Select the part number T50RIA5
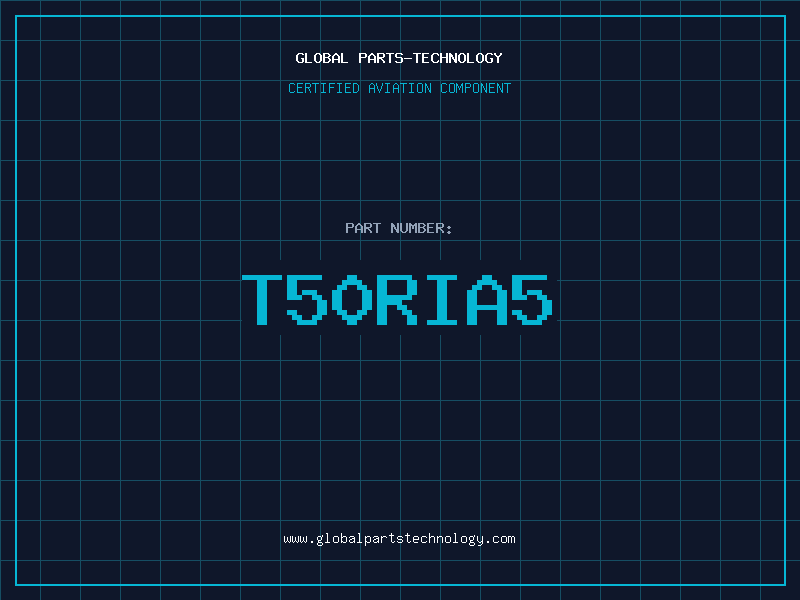 coord(397,300)
